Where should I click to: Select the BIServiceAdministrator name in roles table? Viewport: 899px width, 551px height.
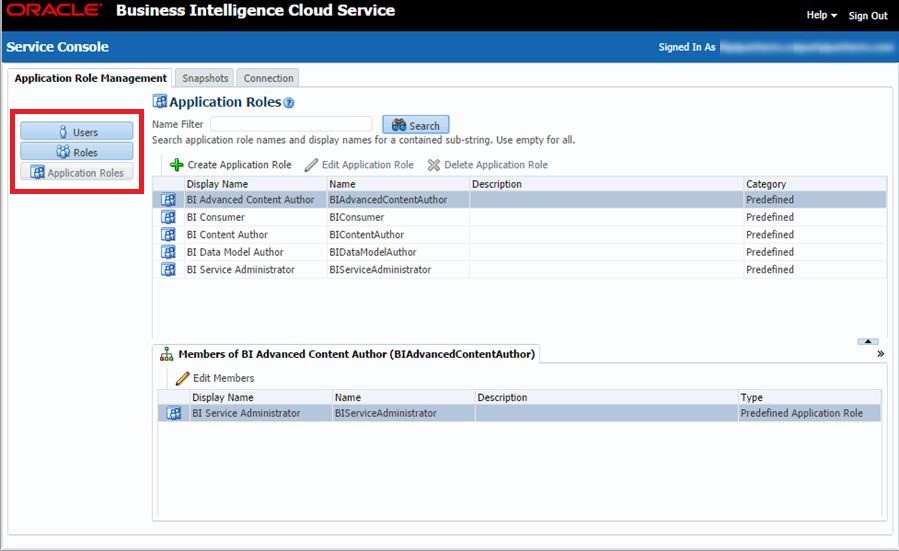pos(398,269)
